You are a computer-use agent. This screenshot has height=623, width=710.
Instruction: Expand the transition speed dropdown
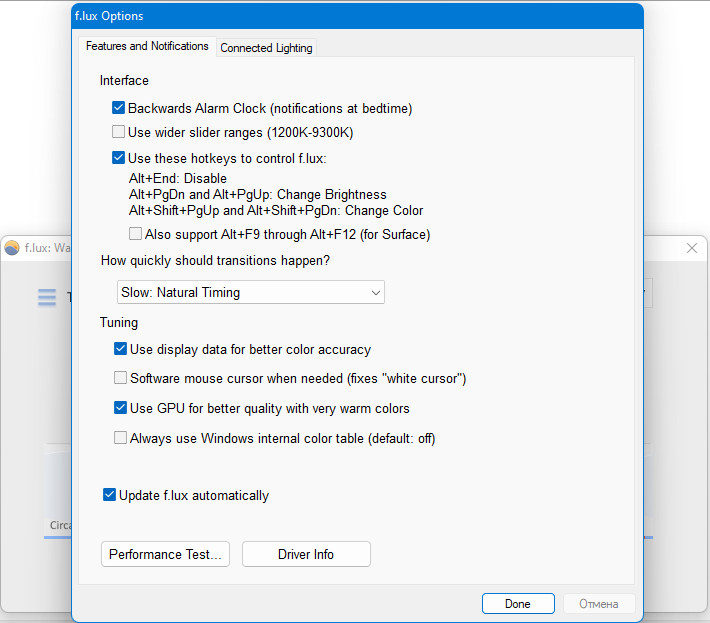[251, 293]
